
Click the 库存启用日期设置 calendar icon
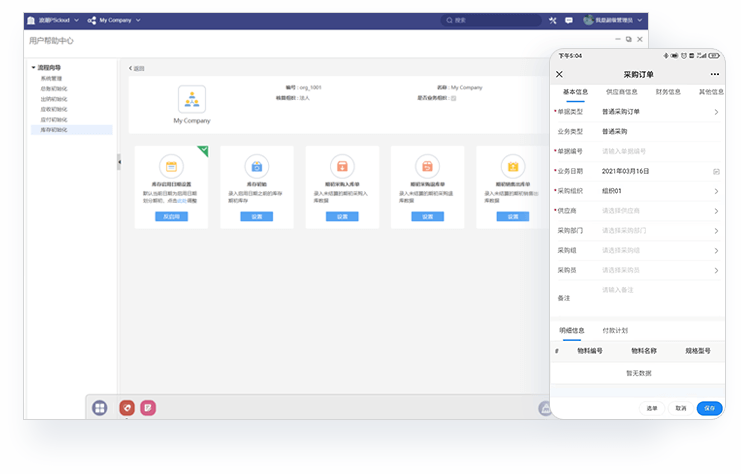point(171,166)
